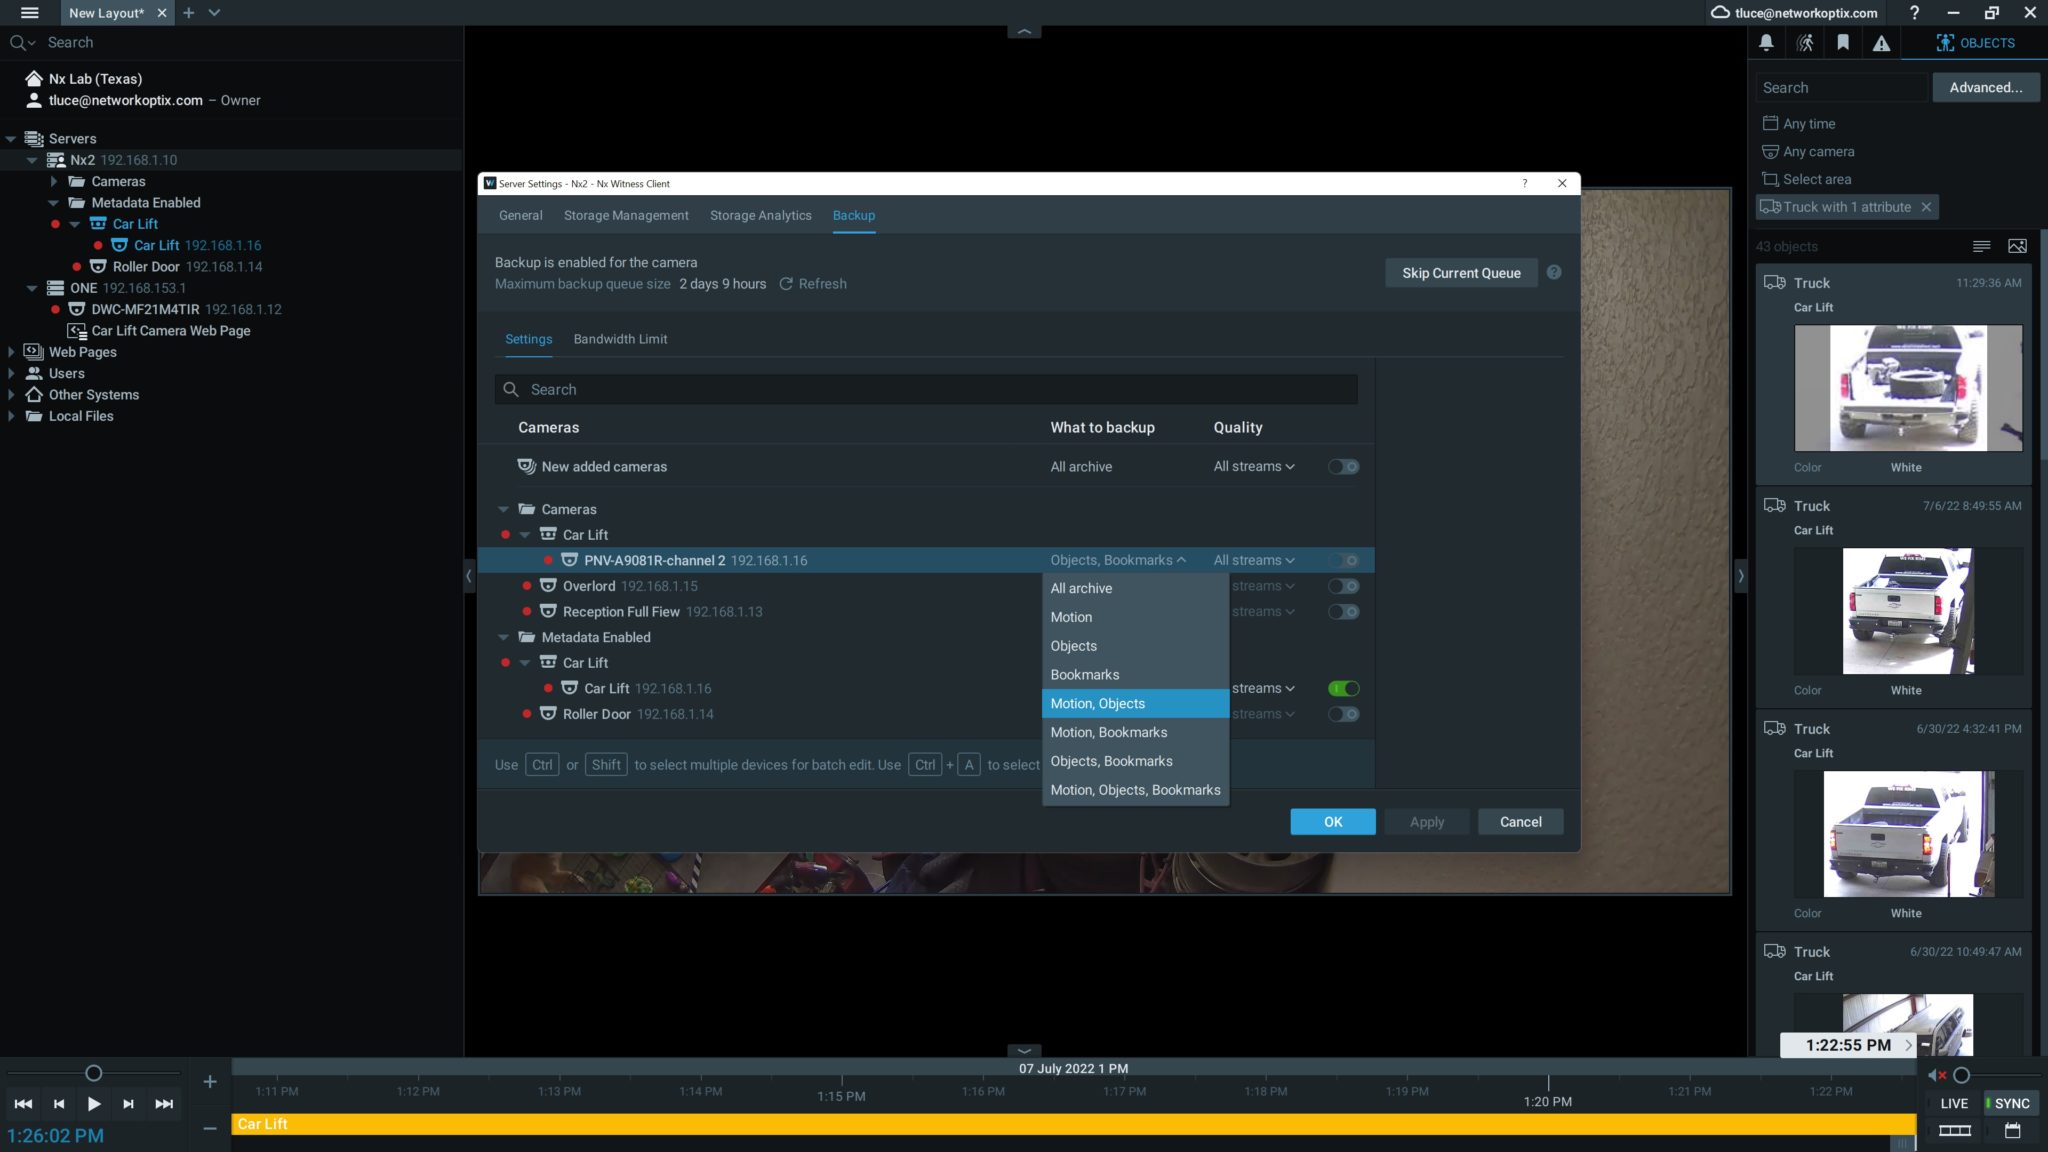Screen dimensions: 2048x1152
Task: Switch to Storage Analytics tab
Action: pos(760,215)
